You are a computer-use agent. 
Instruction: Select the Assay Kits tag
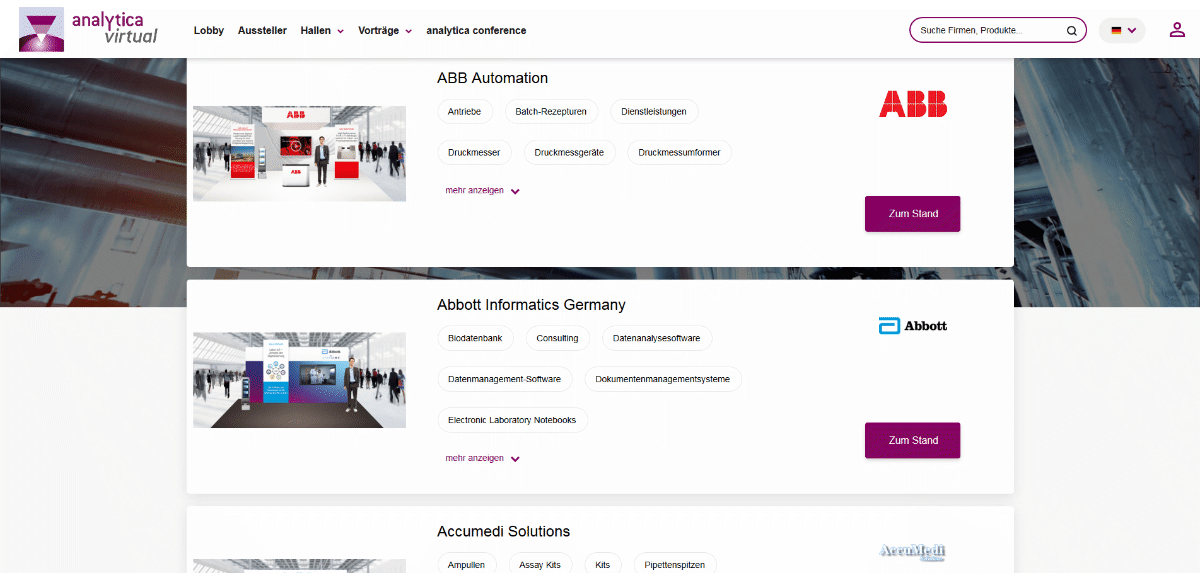(x=540, y=565)
